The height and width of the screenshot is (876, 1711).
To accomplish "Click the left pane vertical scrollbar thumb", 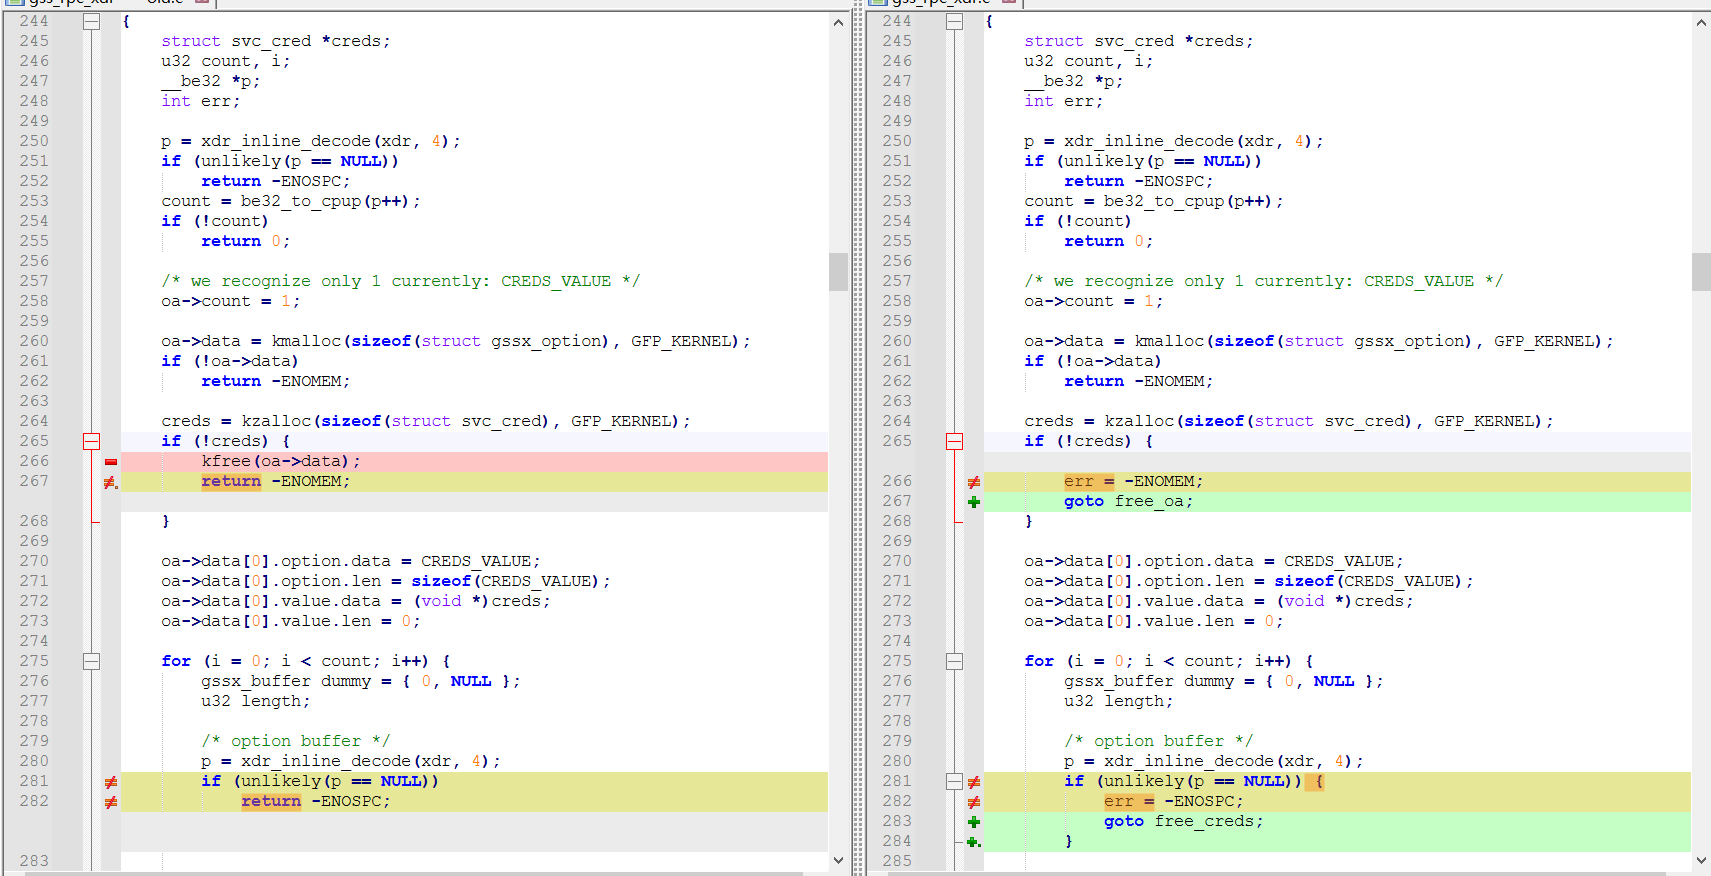I will [838, 271].
